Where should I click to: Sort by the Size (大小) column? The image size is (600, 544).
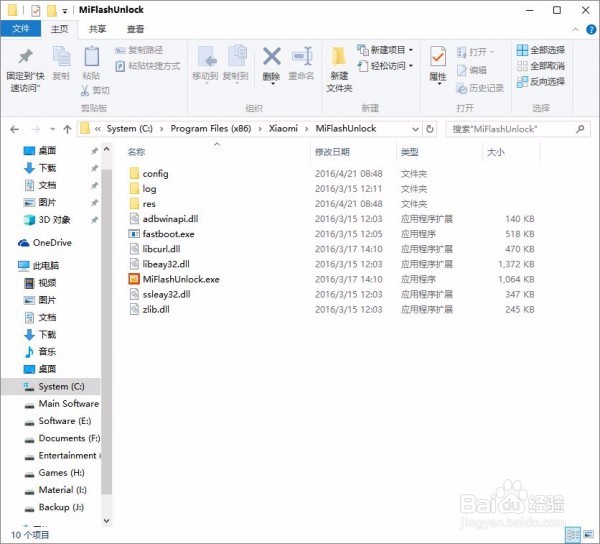point(496,152)
